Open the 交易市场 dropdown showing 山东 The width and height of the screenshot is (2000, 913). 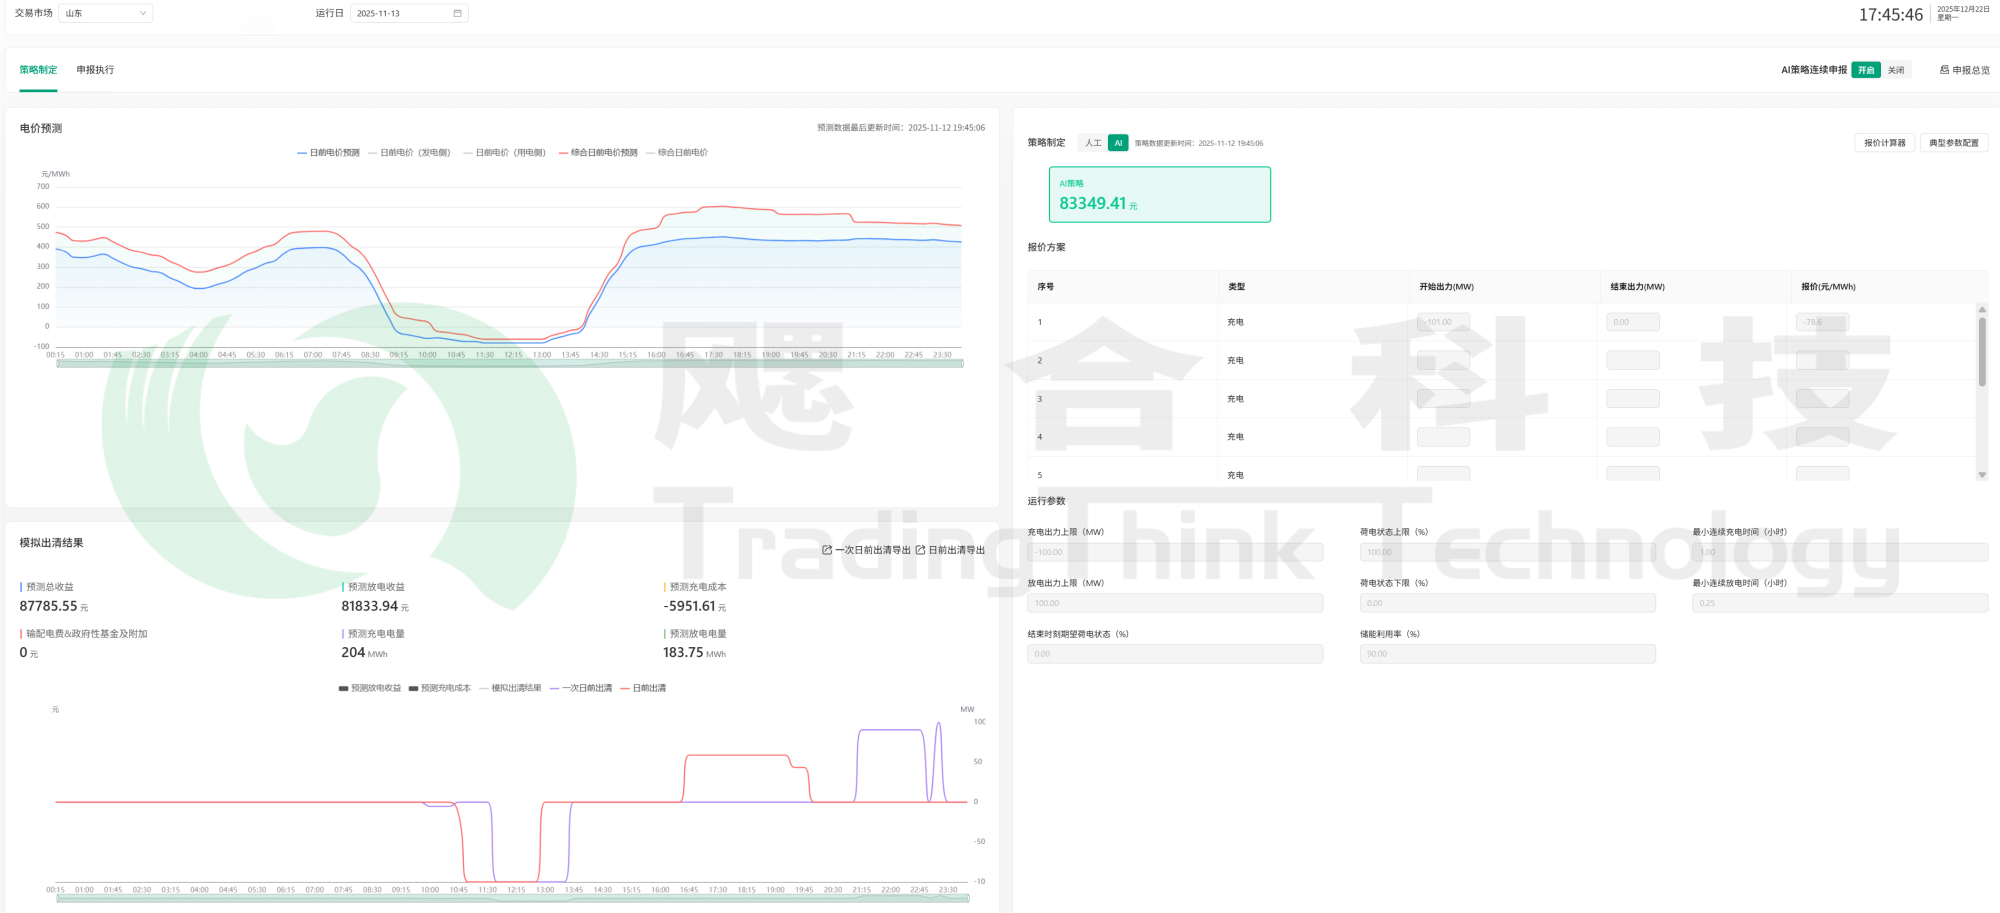click(x=106, y=13)
